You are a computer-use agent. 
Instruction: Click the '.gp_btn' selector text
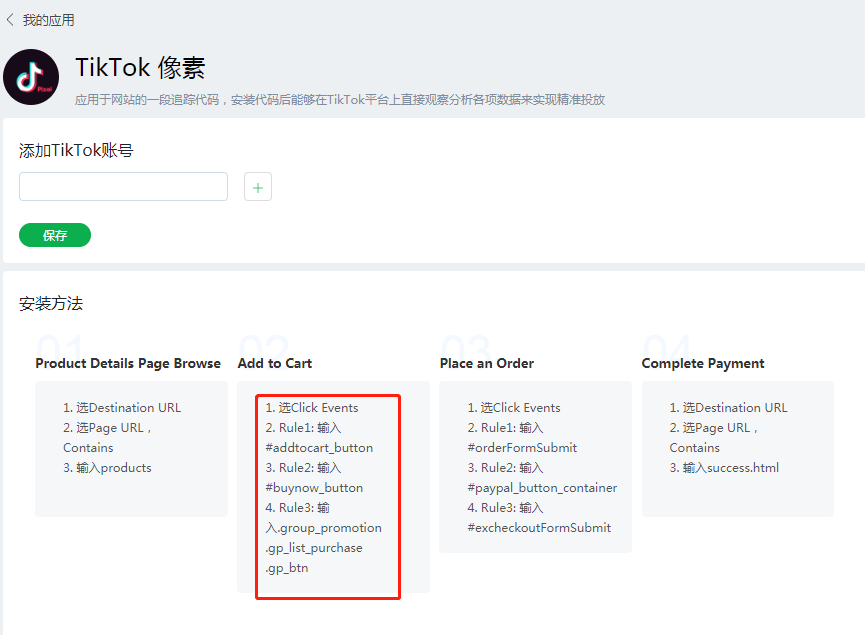(x=287, y=568)
